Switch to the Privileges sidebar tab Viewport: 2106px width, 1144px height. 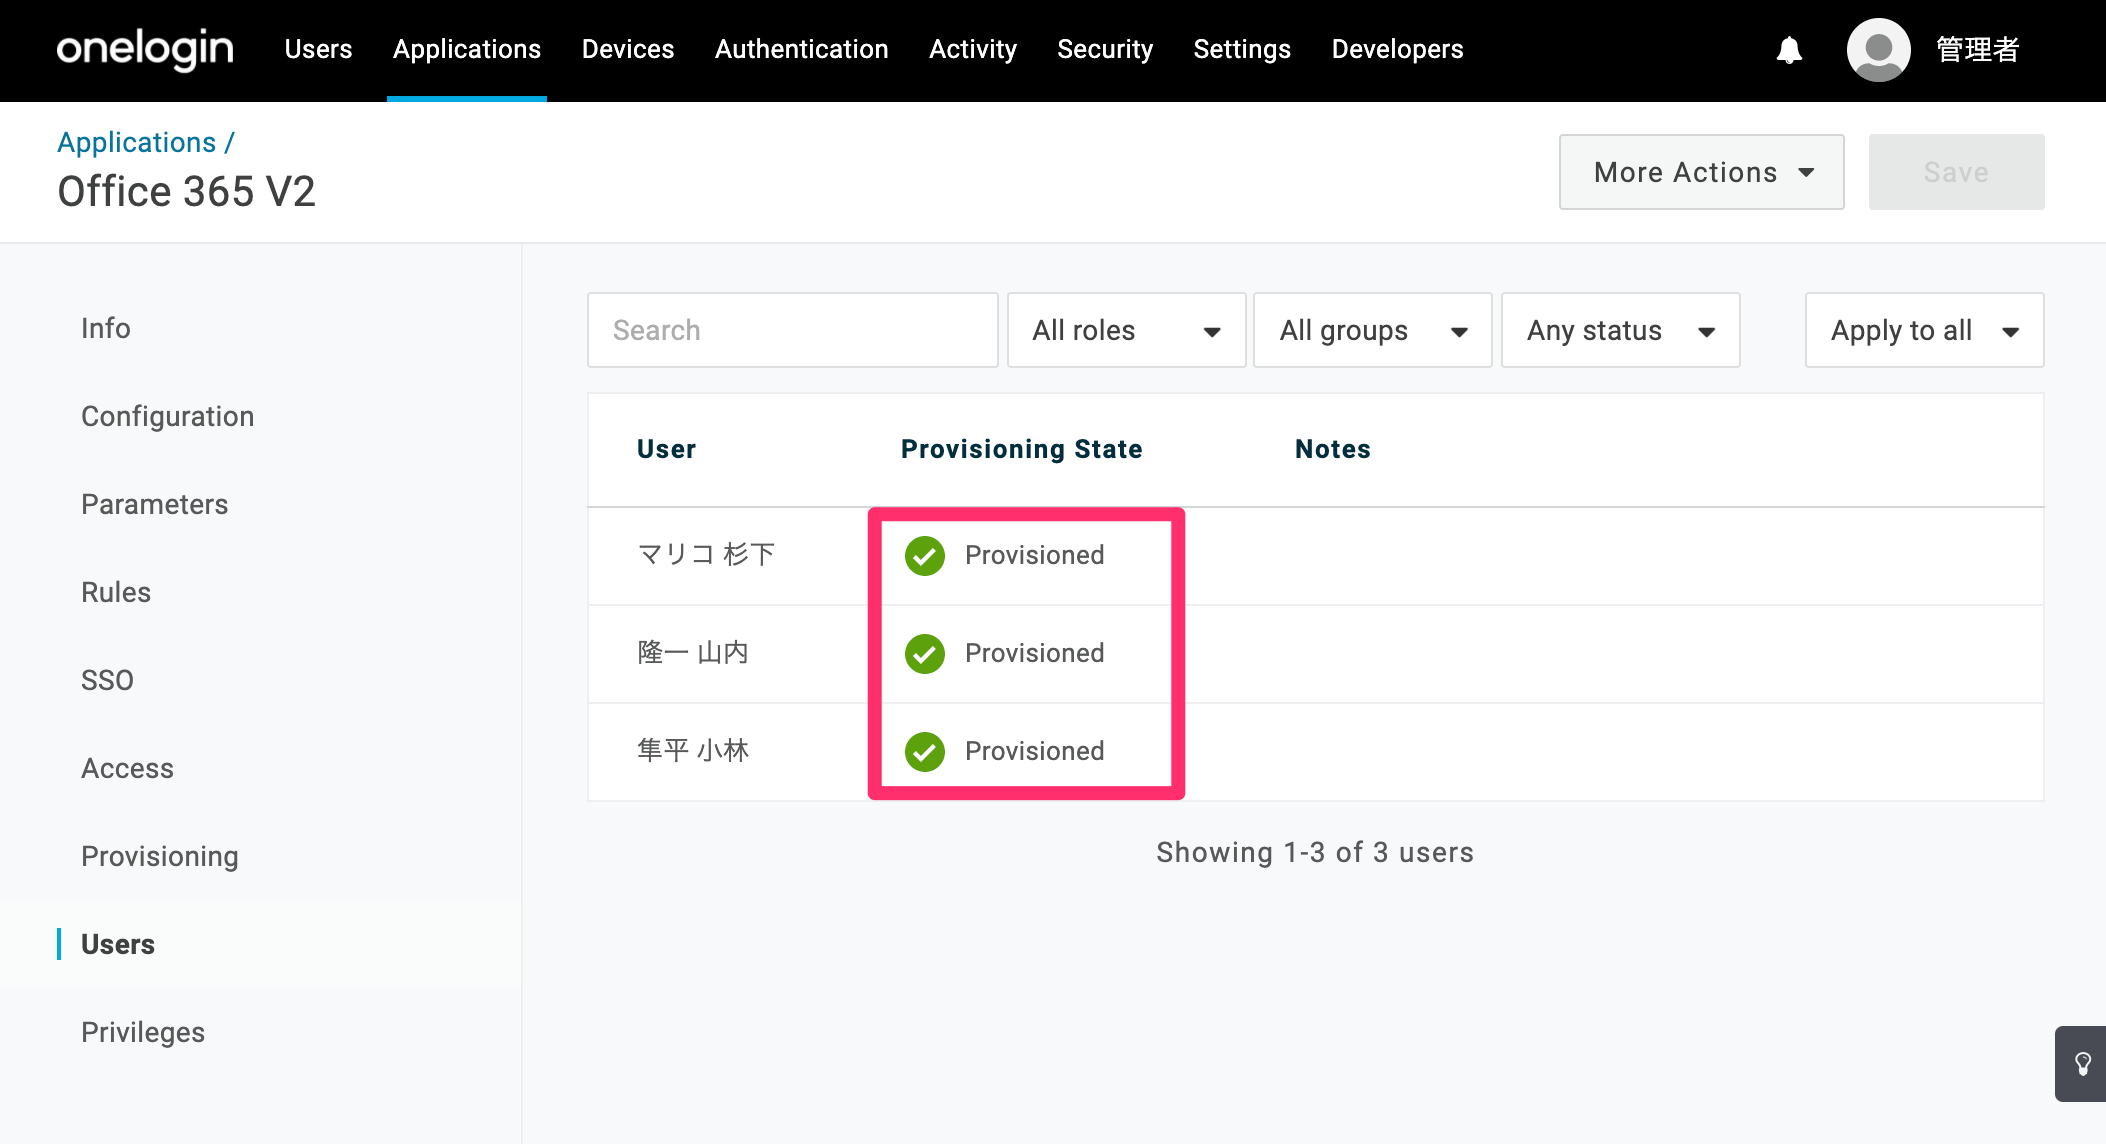click(x=143, y=1032)
